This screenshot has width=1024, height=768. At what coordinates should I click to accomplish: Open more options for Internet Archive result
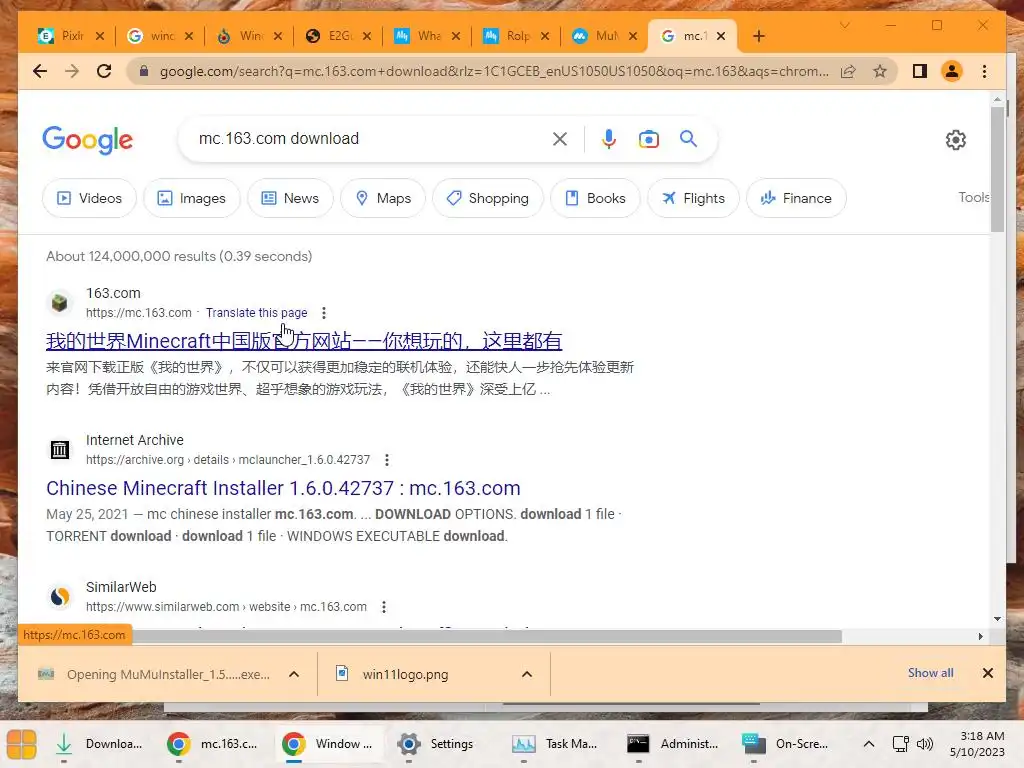pos(387,460)
